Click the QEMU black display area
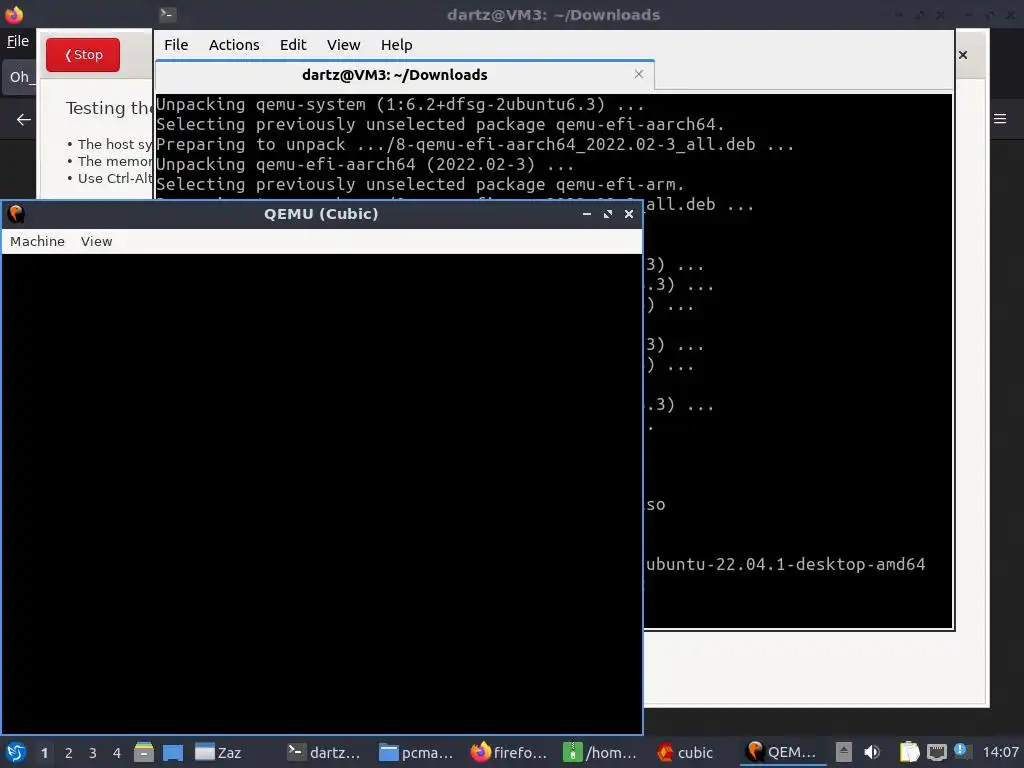The height and width of the screenshot is (768, 1024). coord(322,494)
